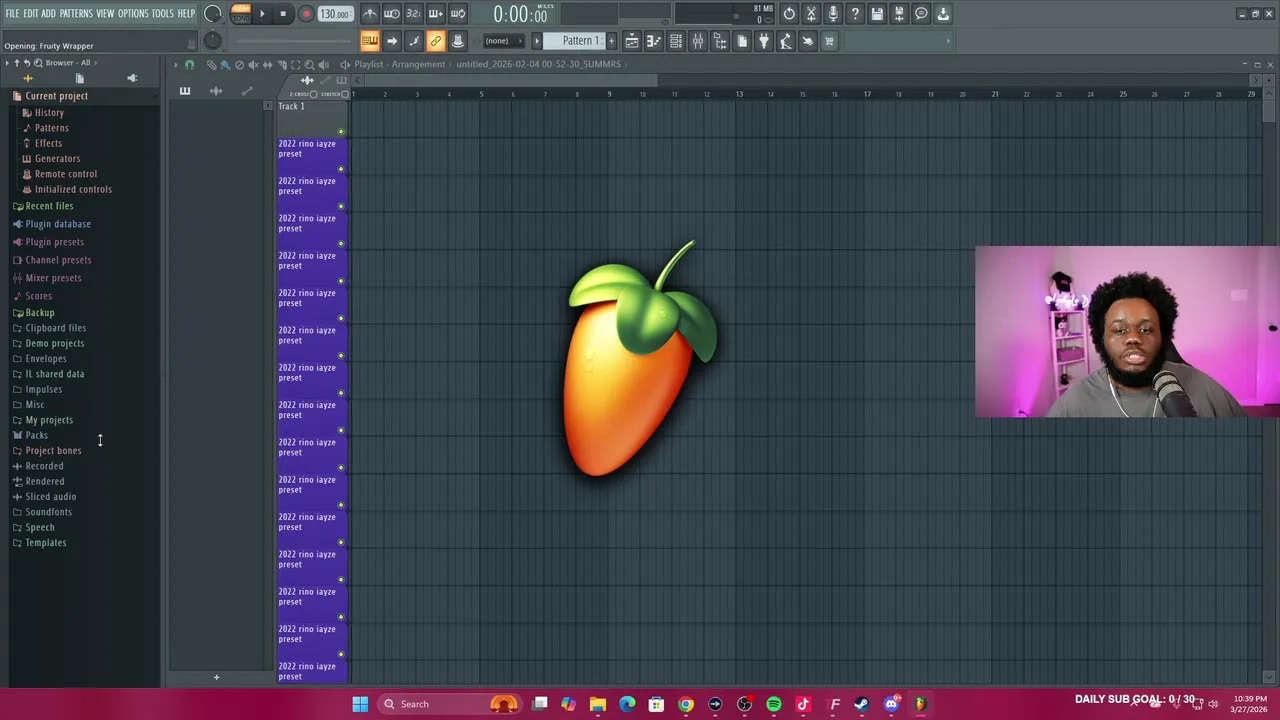
Task: Toggle multilink to controllers
Action: [x=436, y=41]
